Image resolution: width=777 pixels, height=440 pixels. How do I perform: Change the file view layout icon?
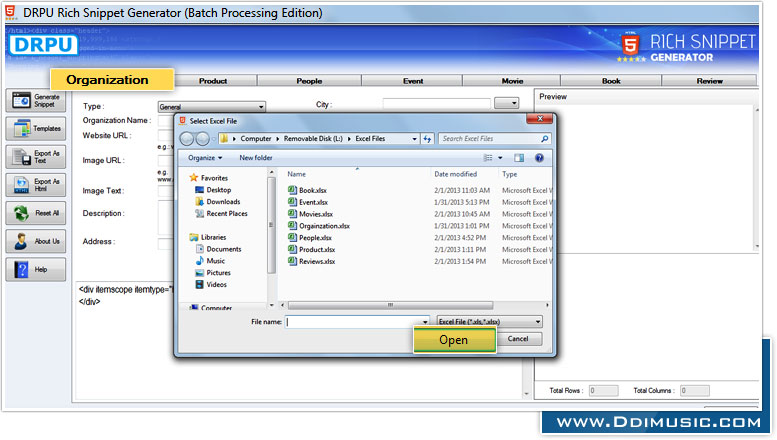point(488,158)
